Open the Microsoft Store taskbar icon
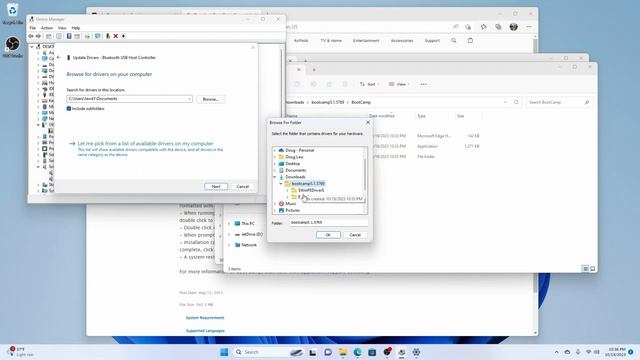Image resolution: width=640 pixels, height=360 pixels. pyautogui.click(x=372, y=352)
